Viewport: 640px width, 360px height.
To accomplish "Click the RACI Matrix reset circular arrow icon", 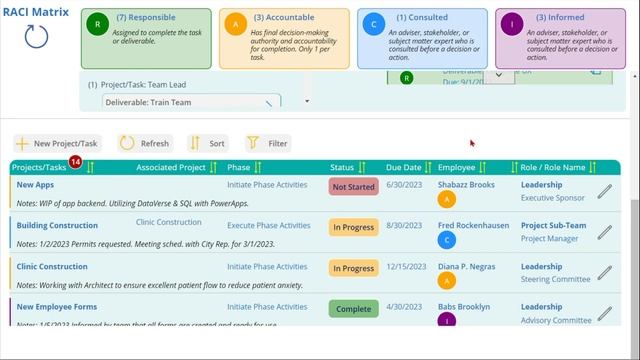I will pos(36,36).
